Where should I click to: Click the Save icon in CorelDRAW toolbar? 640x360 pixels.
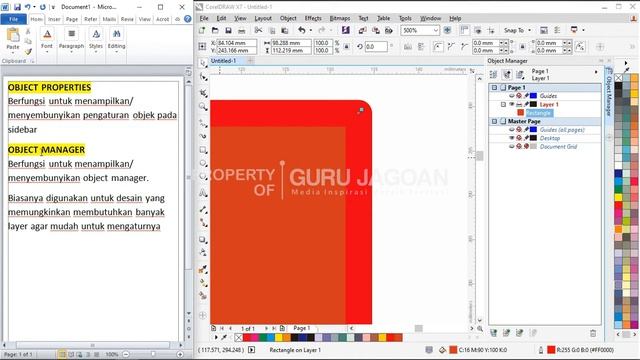point(228,30)
